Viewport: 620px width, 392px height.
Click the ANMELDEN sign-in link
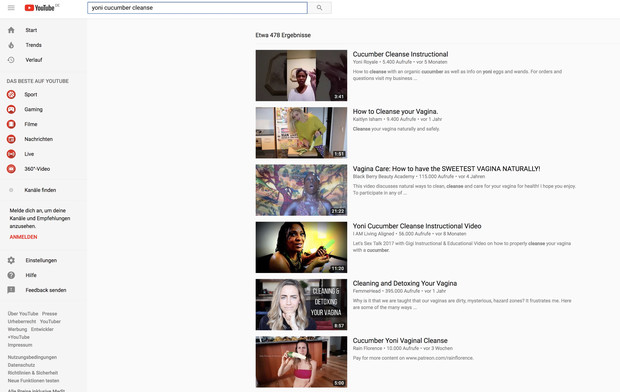pyautogui.click(x=23, y=237)
